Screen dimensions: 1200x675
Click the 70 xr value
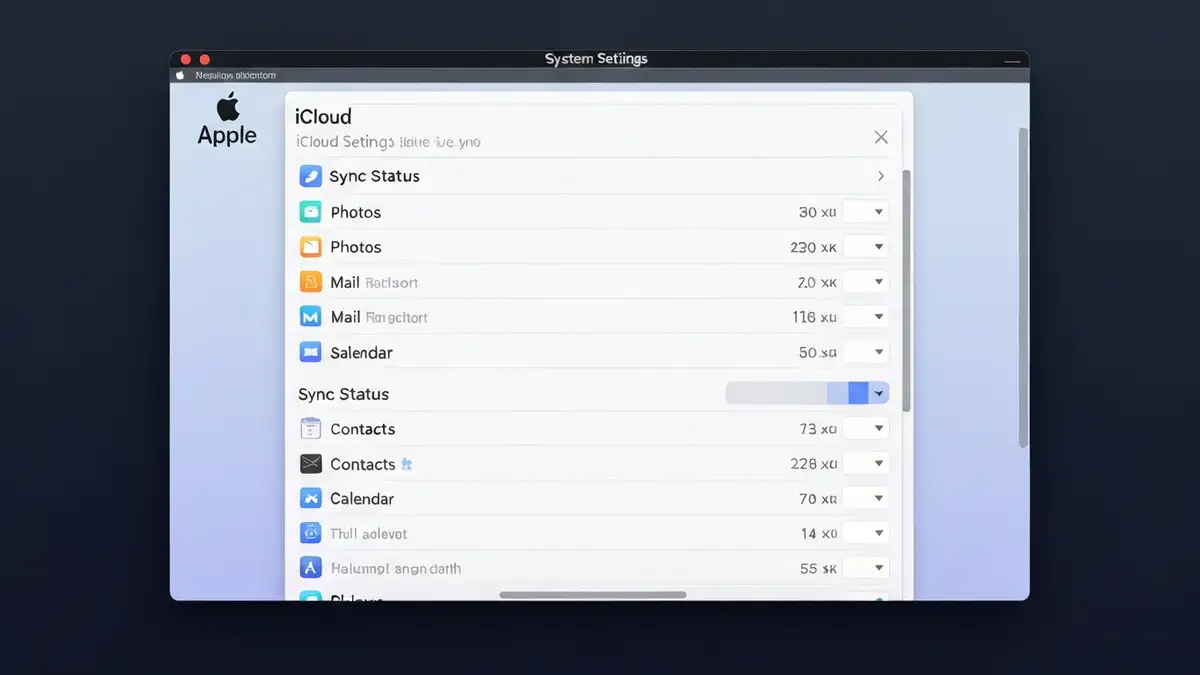(817, 498)
